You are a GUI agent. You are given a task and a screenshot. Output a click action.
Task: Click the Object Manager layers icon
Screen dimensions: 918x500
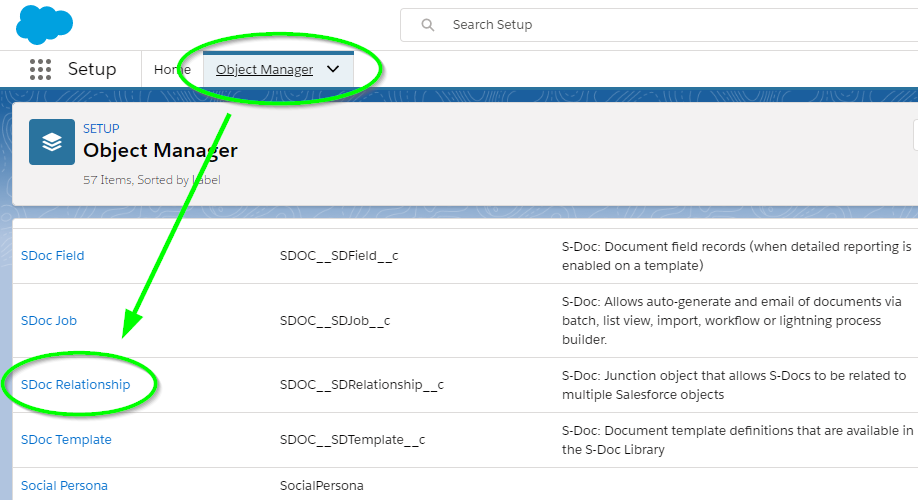[52, 142]
